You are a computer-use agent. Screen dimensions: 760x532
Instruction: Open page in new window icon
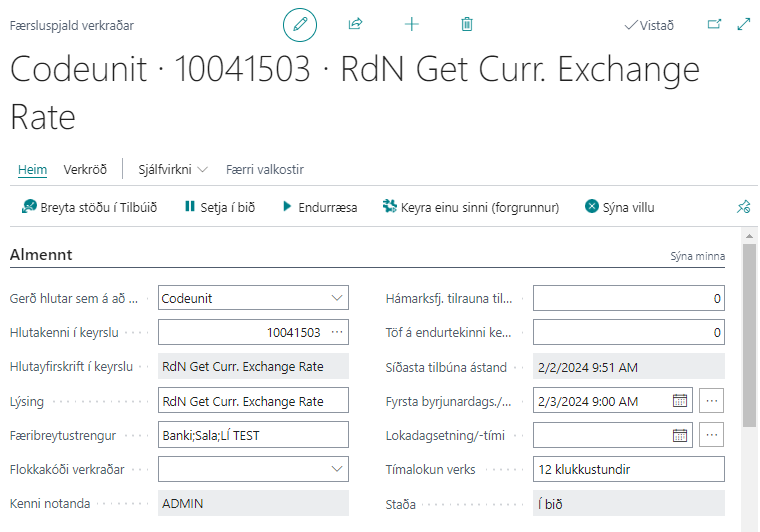[714, 24]
